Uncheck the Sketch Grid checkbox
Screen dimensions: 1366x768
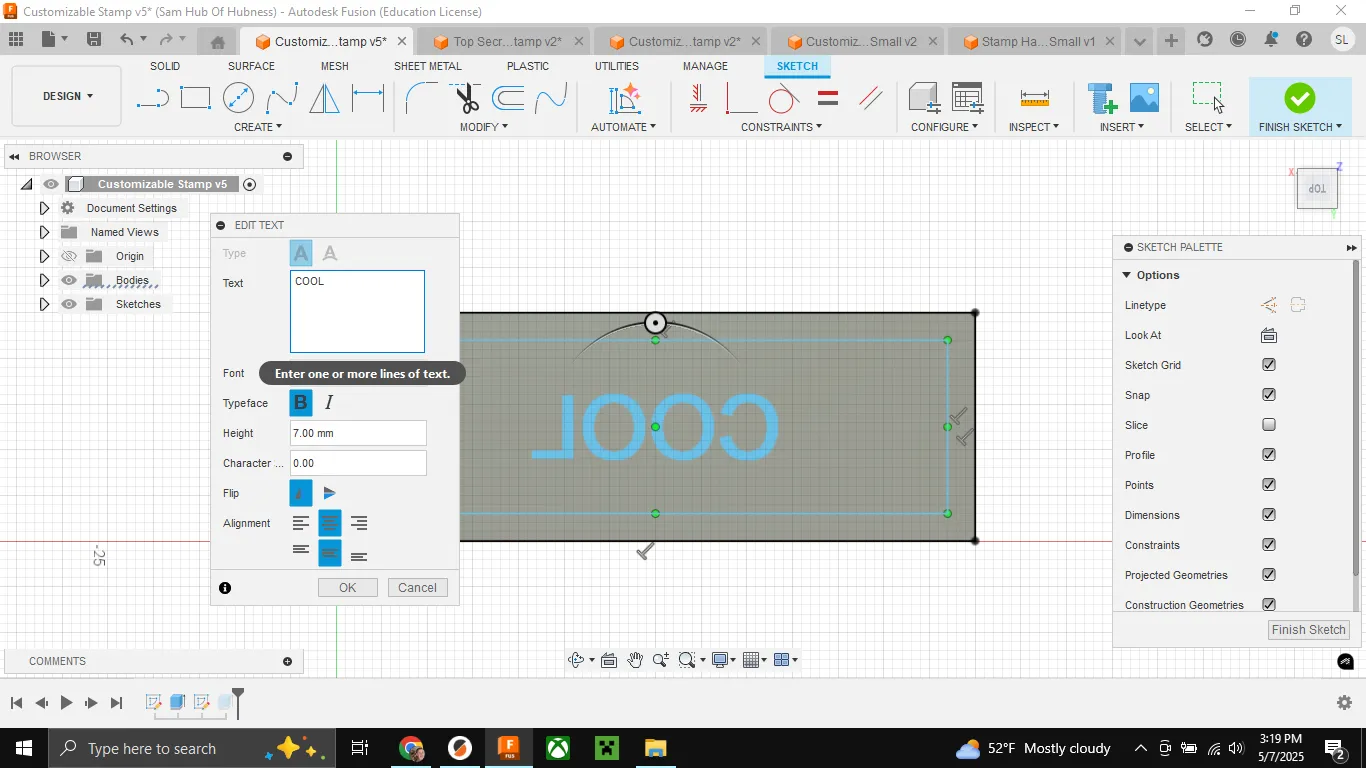click(1269, 365)
